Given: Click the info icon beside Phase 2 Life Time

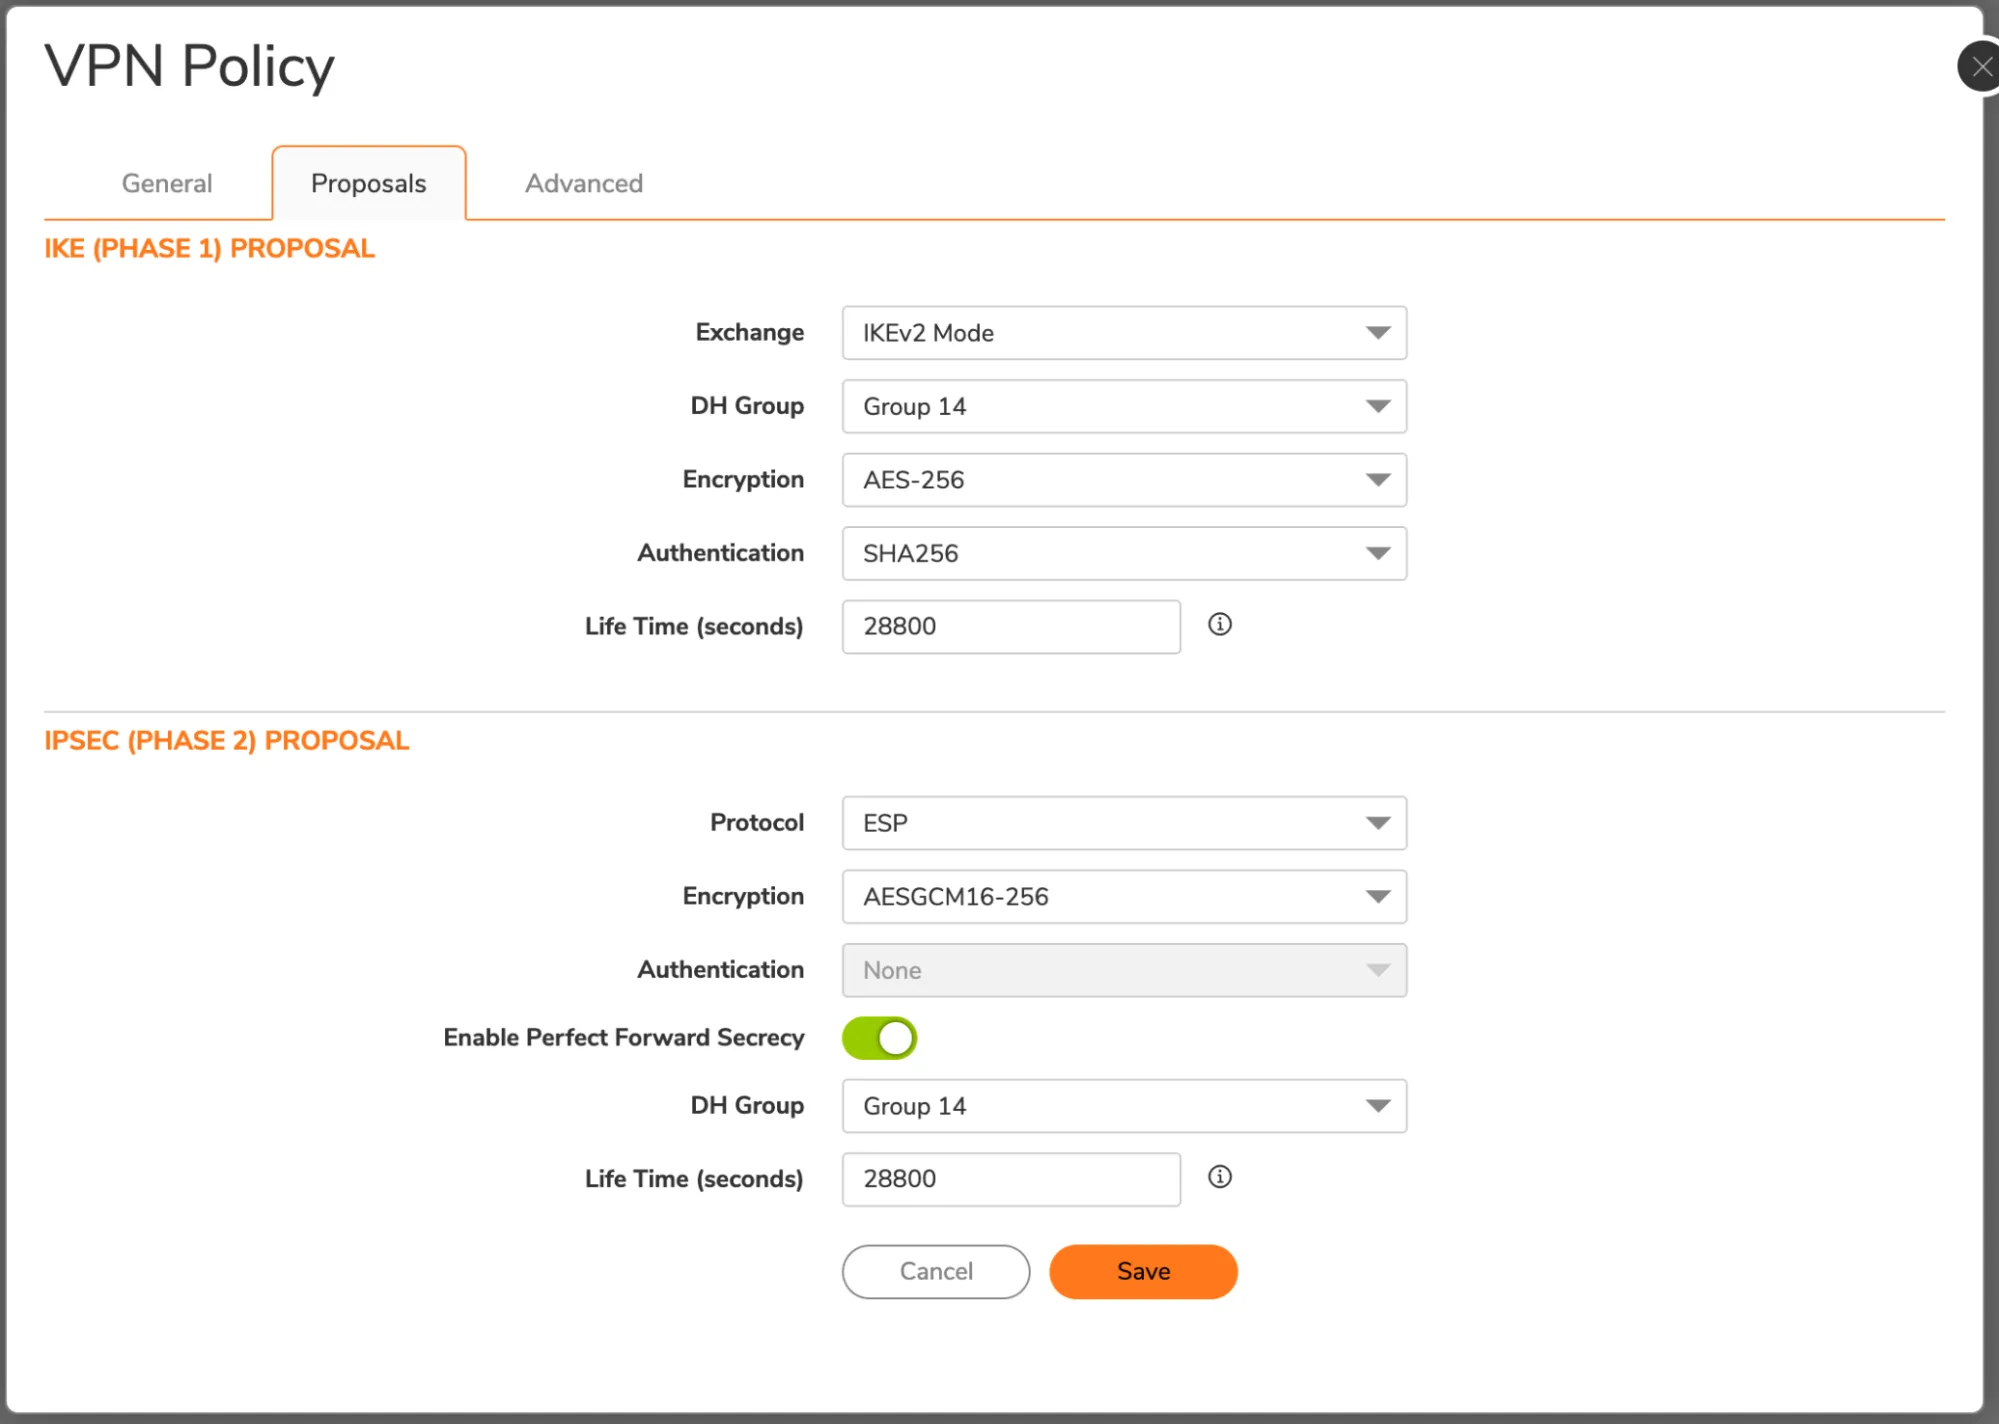Looking at the screenshot, I should [1220, 1177].
